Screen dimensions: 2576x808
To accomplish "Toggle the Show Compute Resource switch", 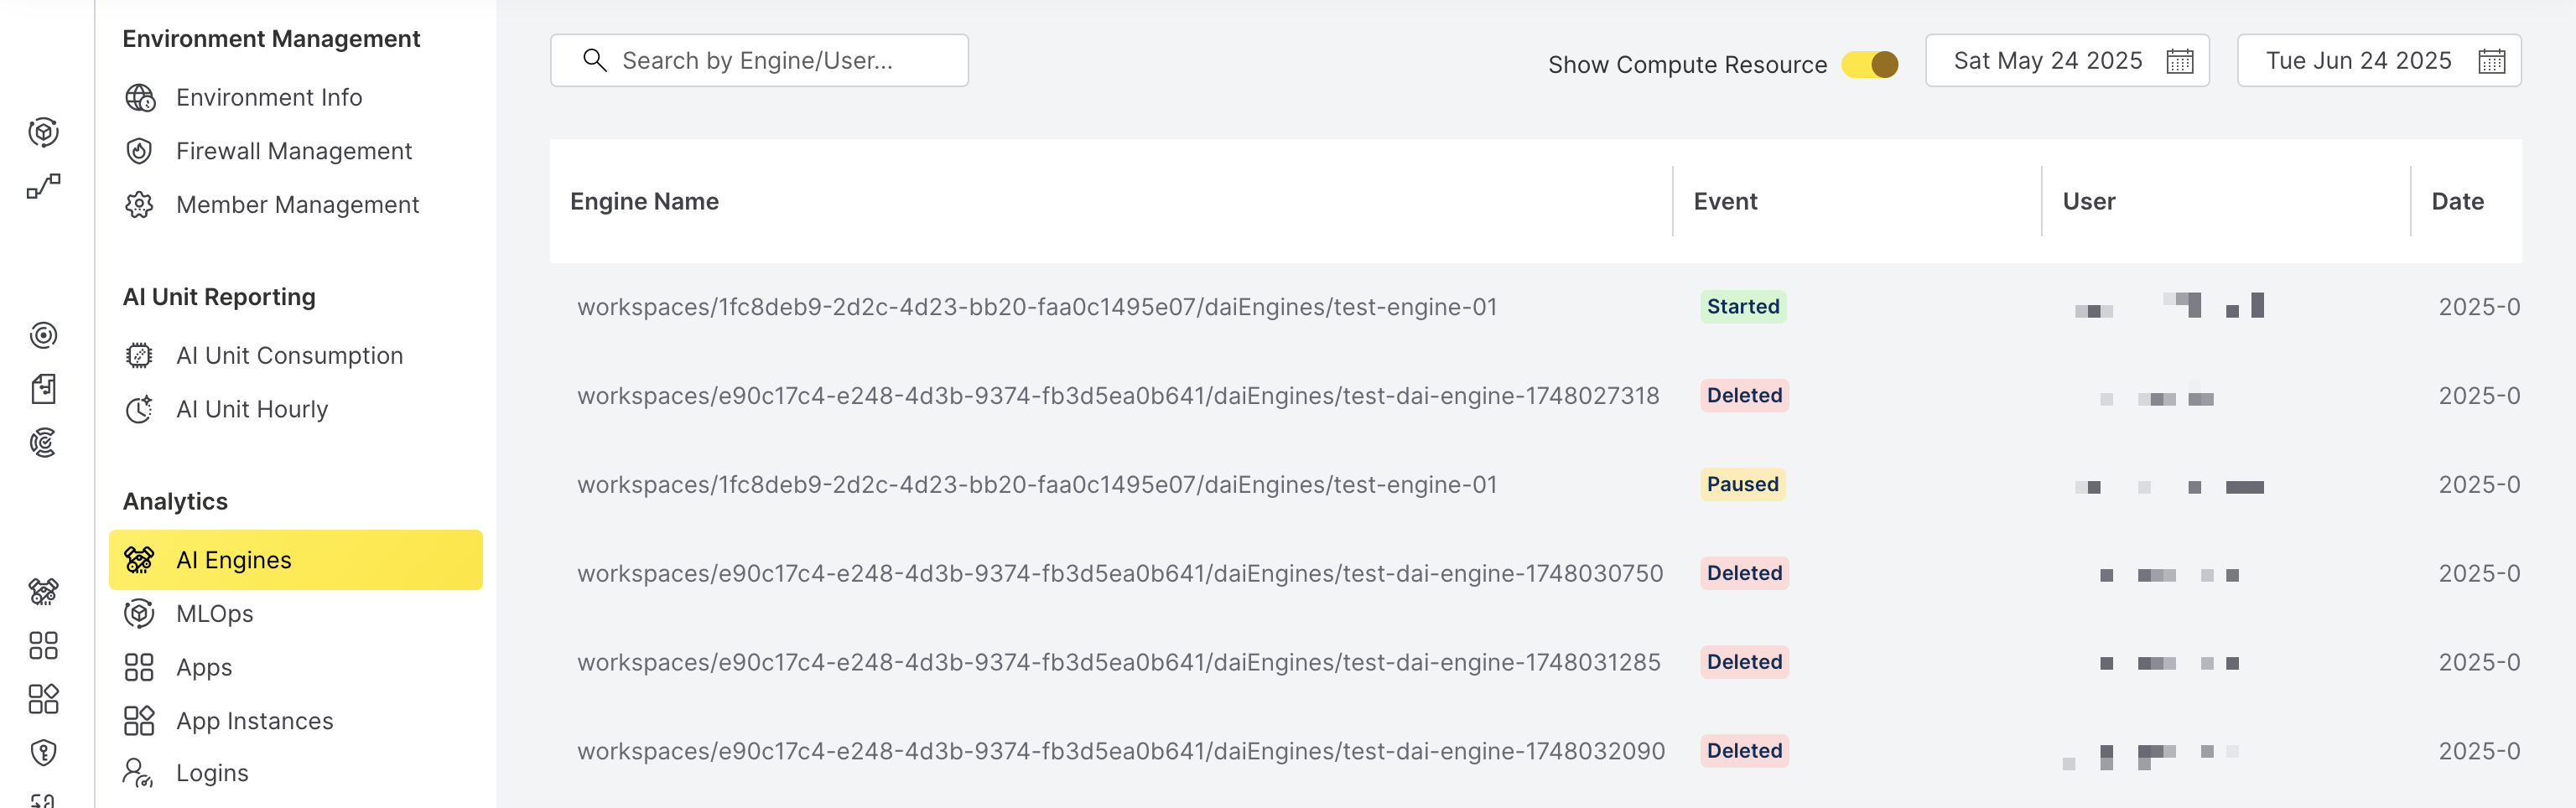I will (x=1869, y=64).
